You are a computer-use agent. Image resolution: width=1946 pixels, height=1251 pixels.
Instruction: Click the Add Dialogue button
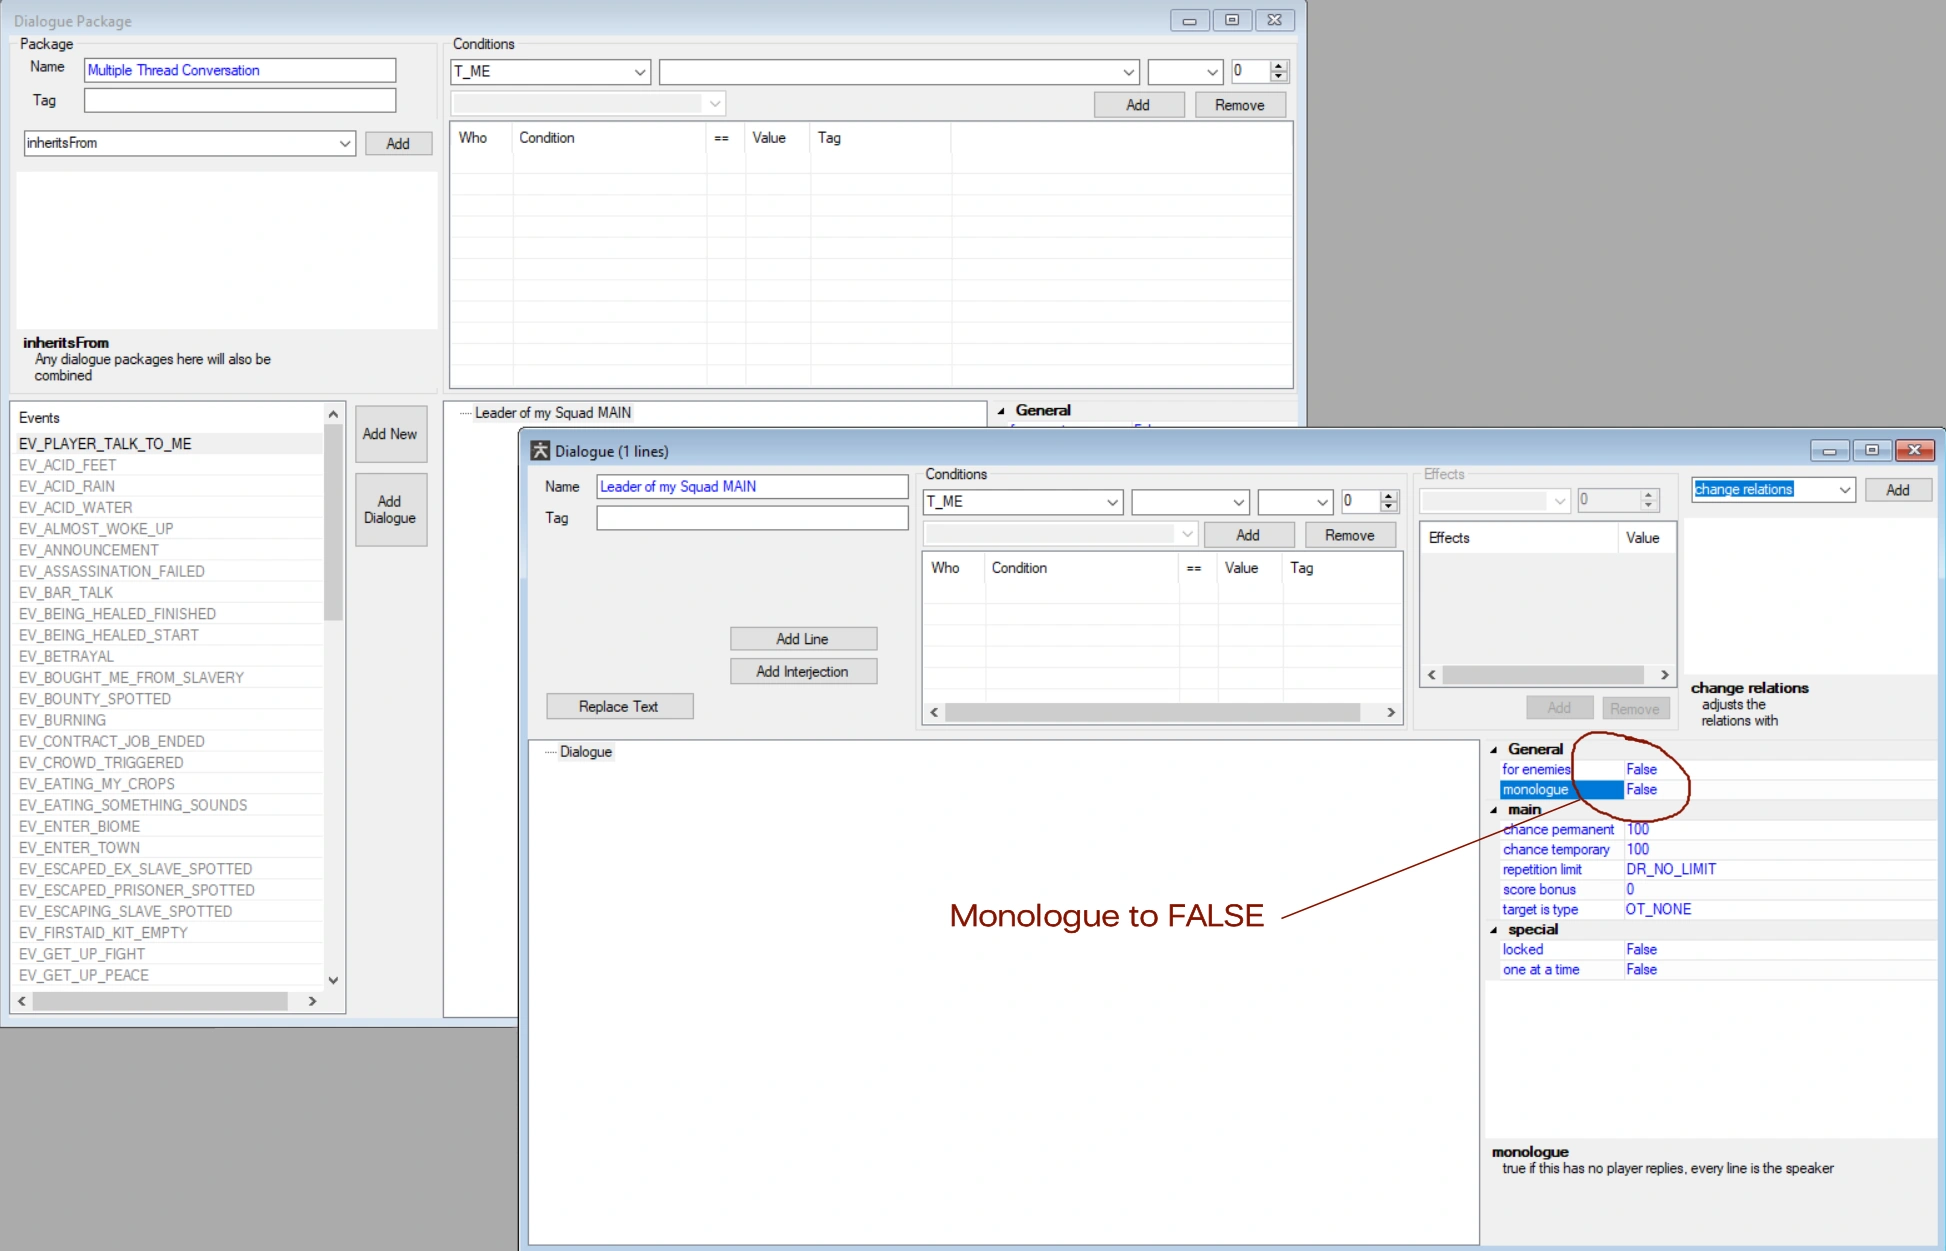pyautogui.click(x=390, y=510)
